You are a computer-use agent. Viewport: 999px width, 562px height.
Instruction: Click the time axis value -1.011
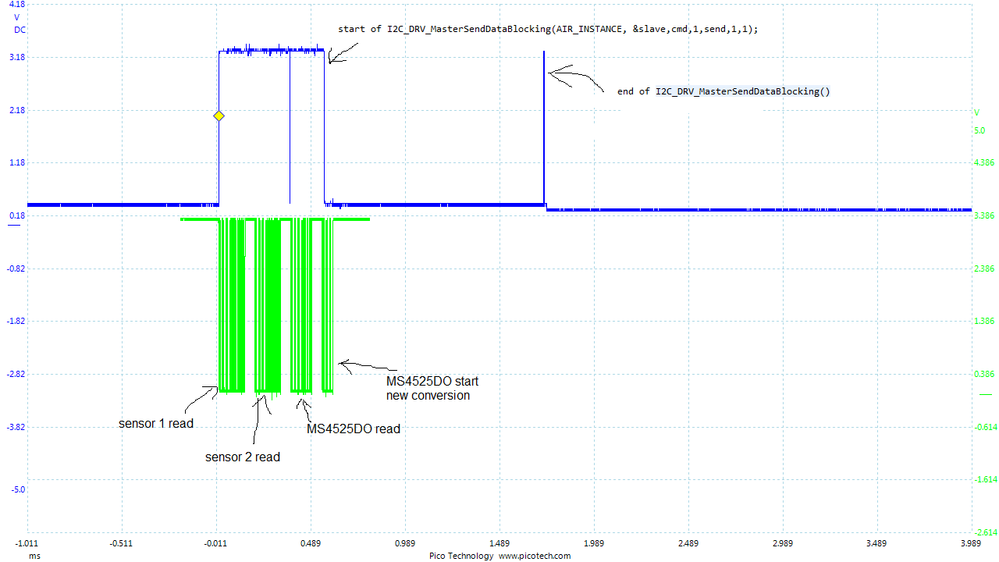27,544
